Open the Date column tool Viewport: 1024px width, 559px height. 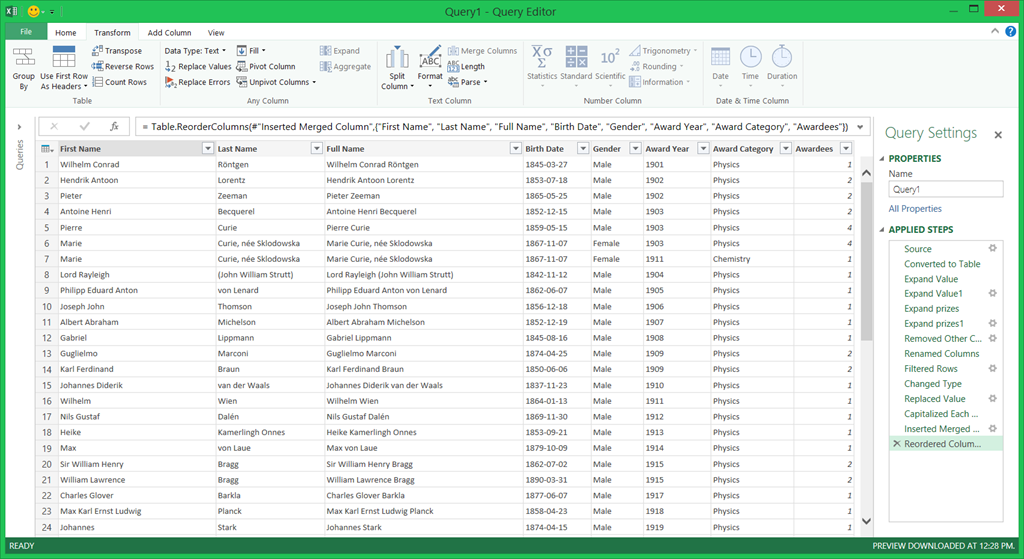pos(720,62)
